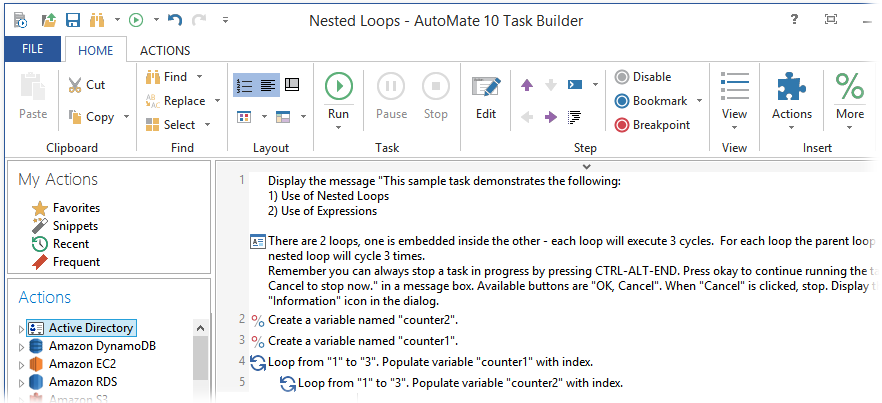Click Replace in the ribbon
Screen dimensions: 882x403
point(176,101)
